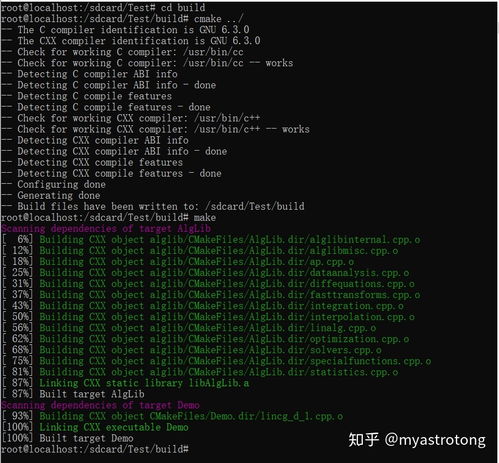The width and height of the screenshot is (499, 463).
Task: Click the purple 'Scanning dependencies of target AlgLib' line
Action: coord(106,229)
